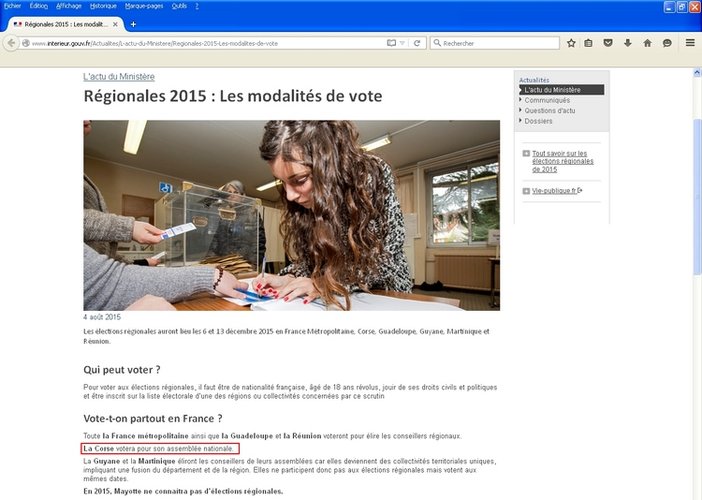Open the Historique menu
Viewport: 702px width, 500px height.
(103, 6)
